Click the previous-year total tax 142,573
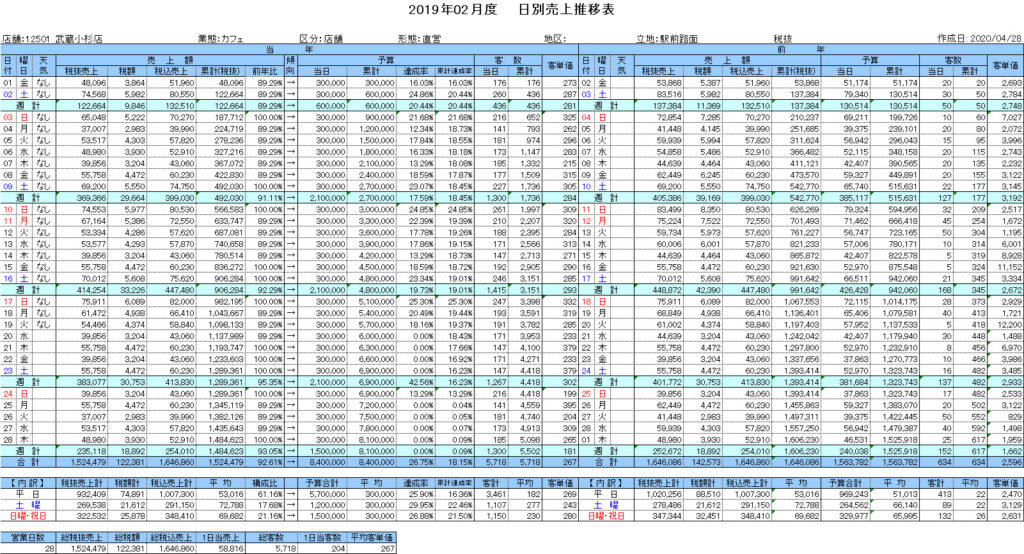The image size is (1024, 554). 707,463
